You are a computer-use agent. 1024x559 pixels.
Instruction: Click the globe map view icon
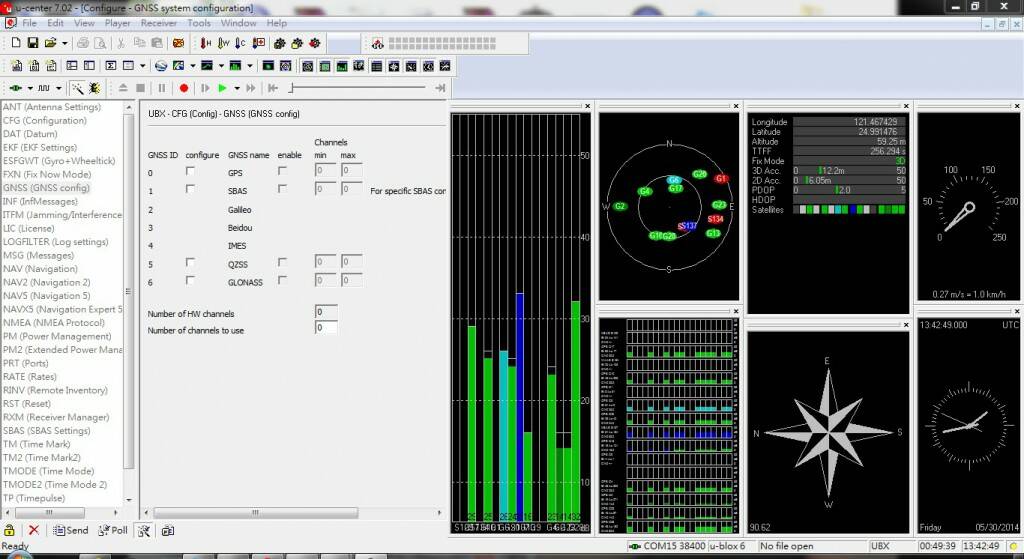pos(160,66)
